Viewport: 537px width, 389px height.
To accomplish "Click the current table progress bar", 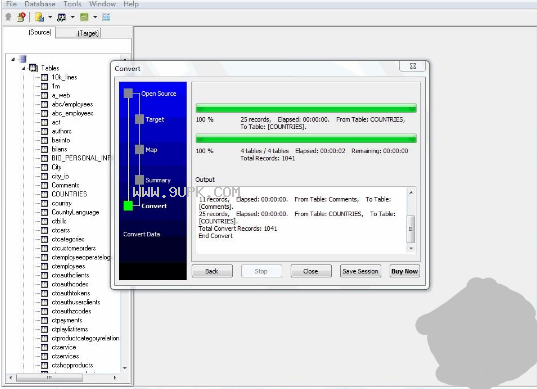I will 306,109.
